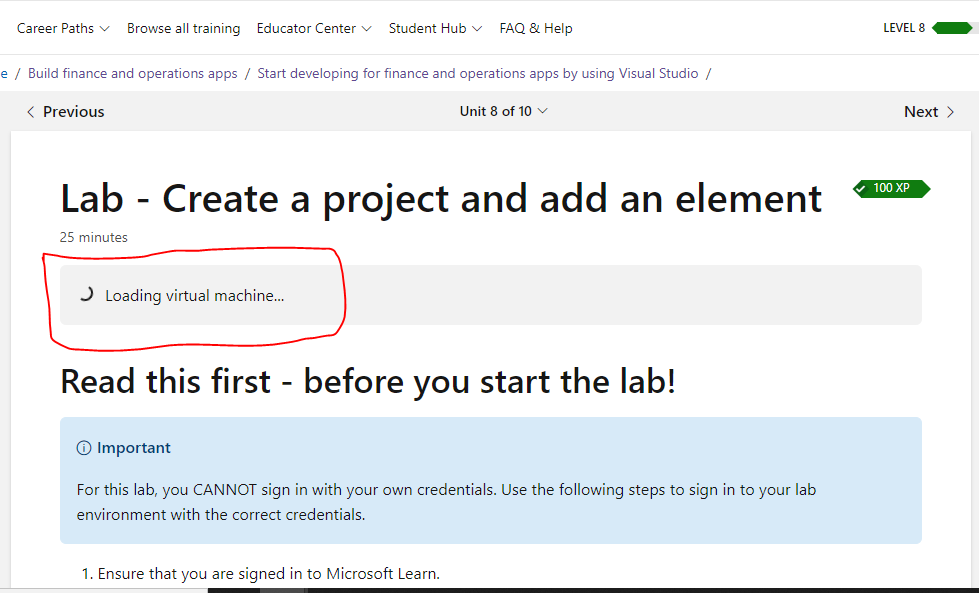
Task: Click the Previous chevron arrow icon
Action: pos(30,111)
